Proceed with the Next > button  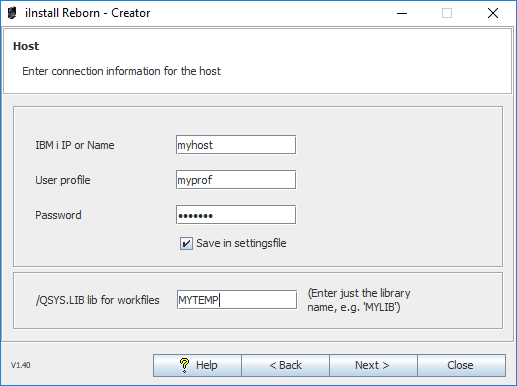tap(373, 365)
